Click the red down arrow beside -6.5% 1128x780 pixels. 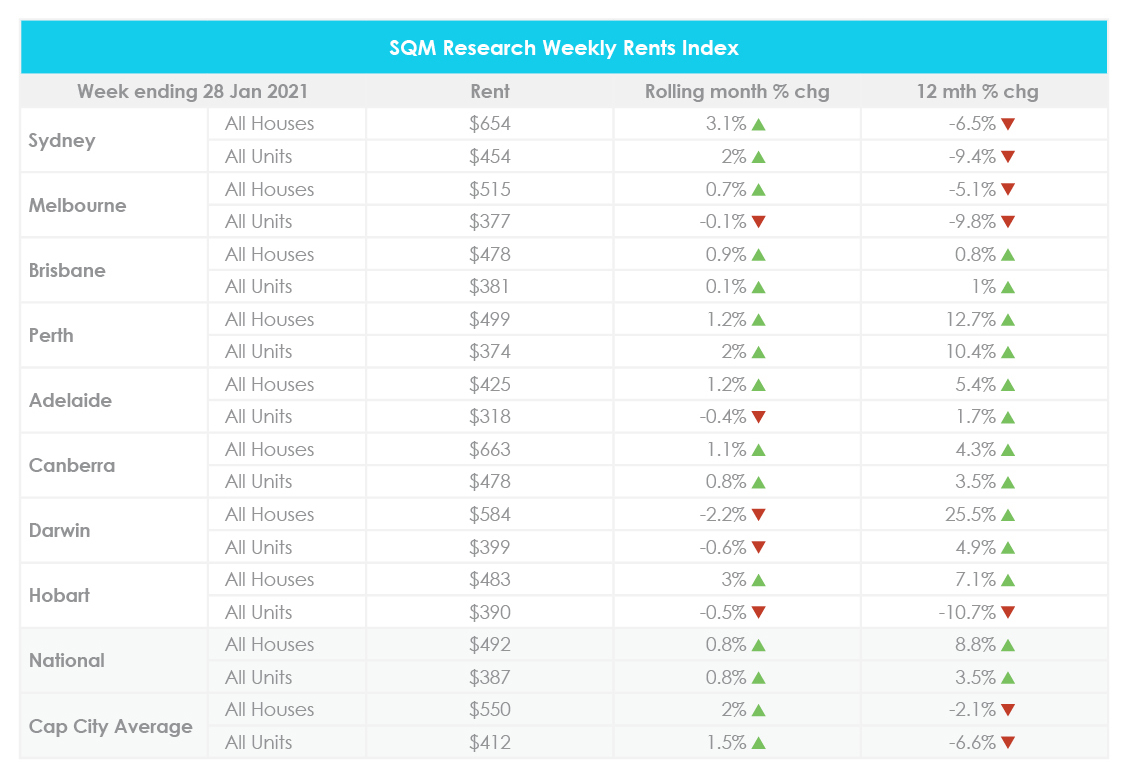pos(1008,124)
